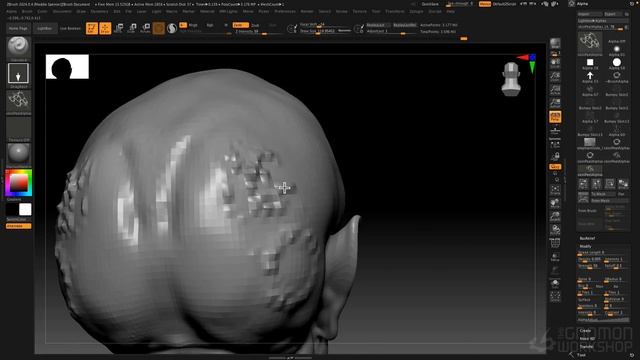Select the Scale transform tool icon
Viewport: 640px width, 360px height.
click(132, 28)
